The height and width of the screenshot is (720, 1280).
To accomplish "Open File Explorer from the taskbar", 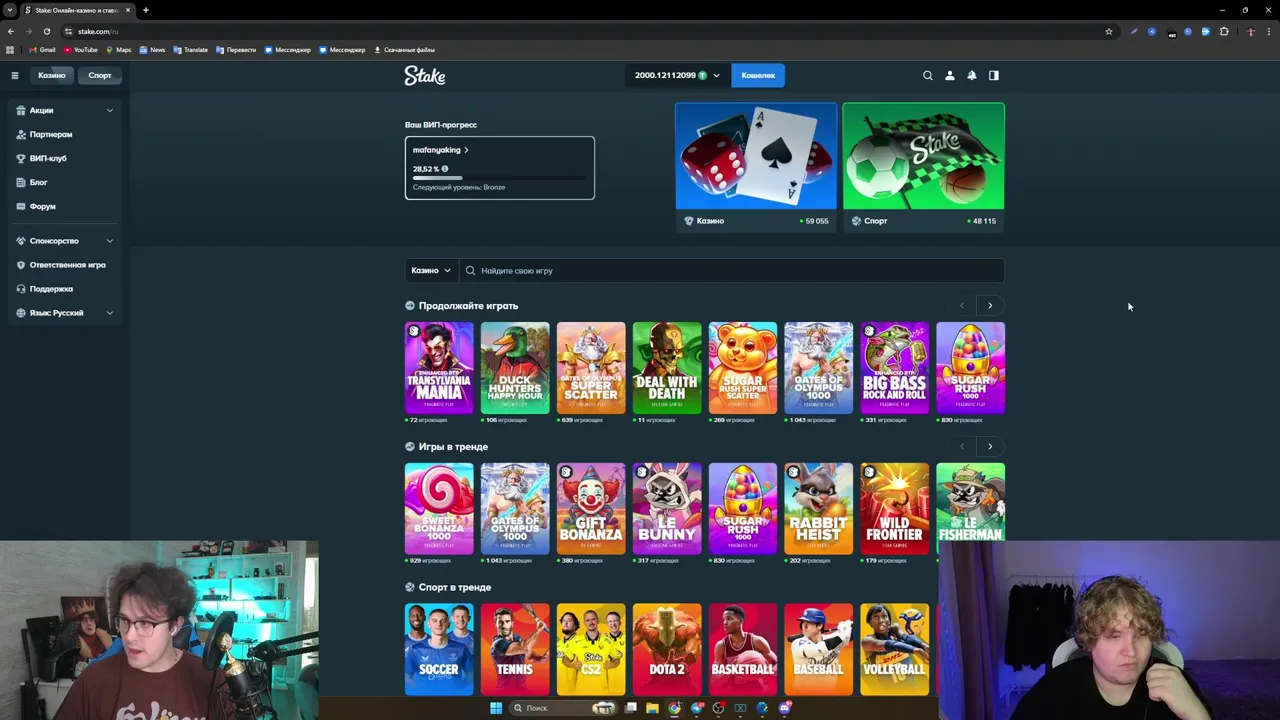I will [x=652, y=708].
